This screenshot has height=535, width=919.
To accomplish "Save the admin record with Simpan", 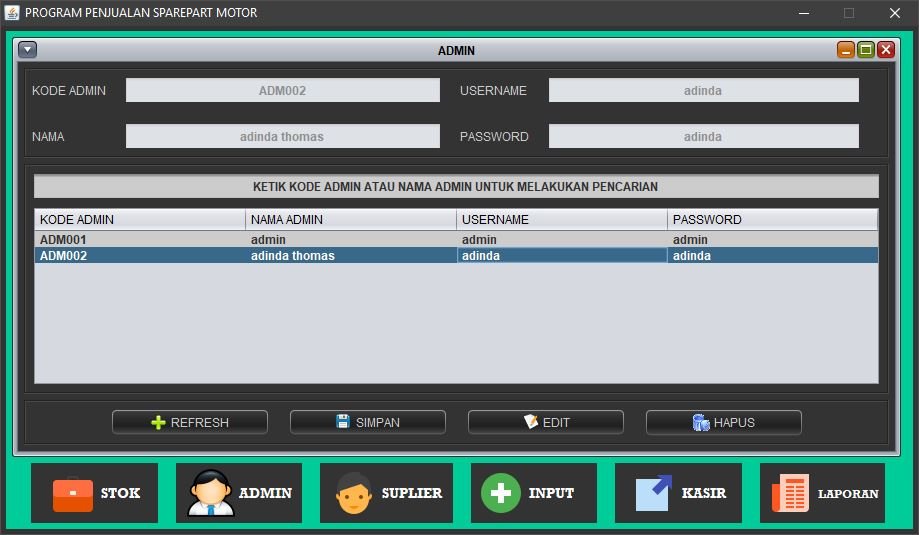I will [x=368, y=422].
